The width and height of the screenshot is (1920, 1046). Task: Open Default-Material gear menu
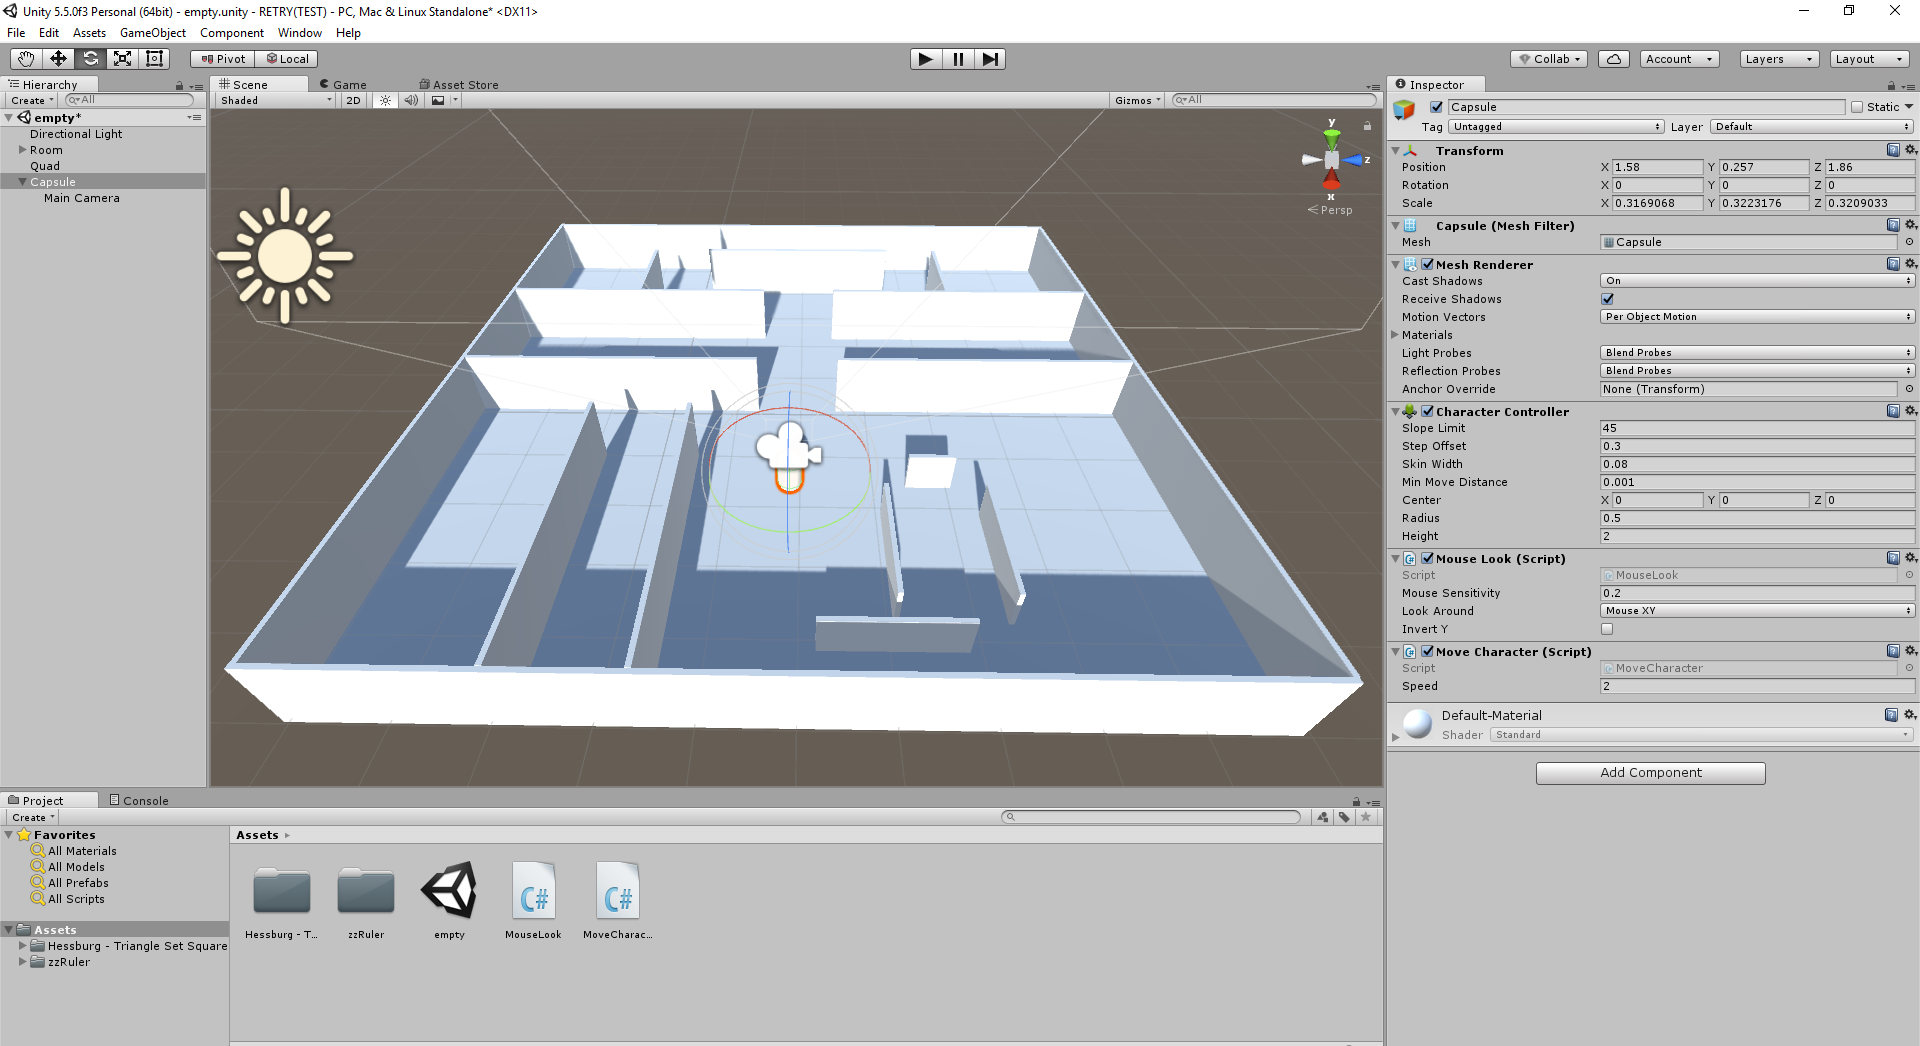(1910, 715)
